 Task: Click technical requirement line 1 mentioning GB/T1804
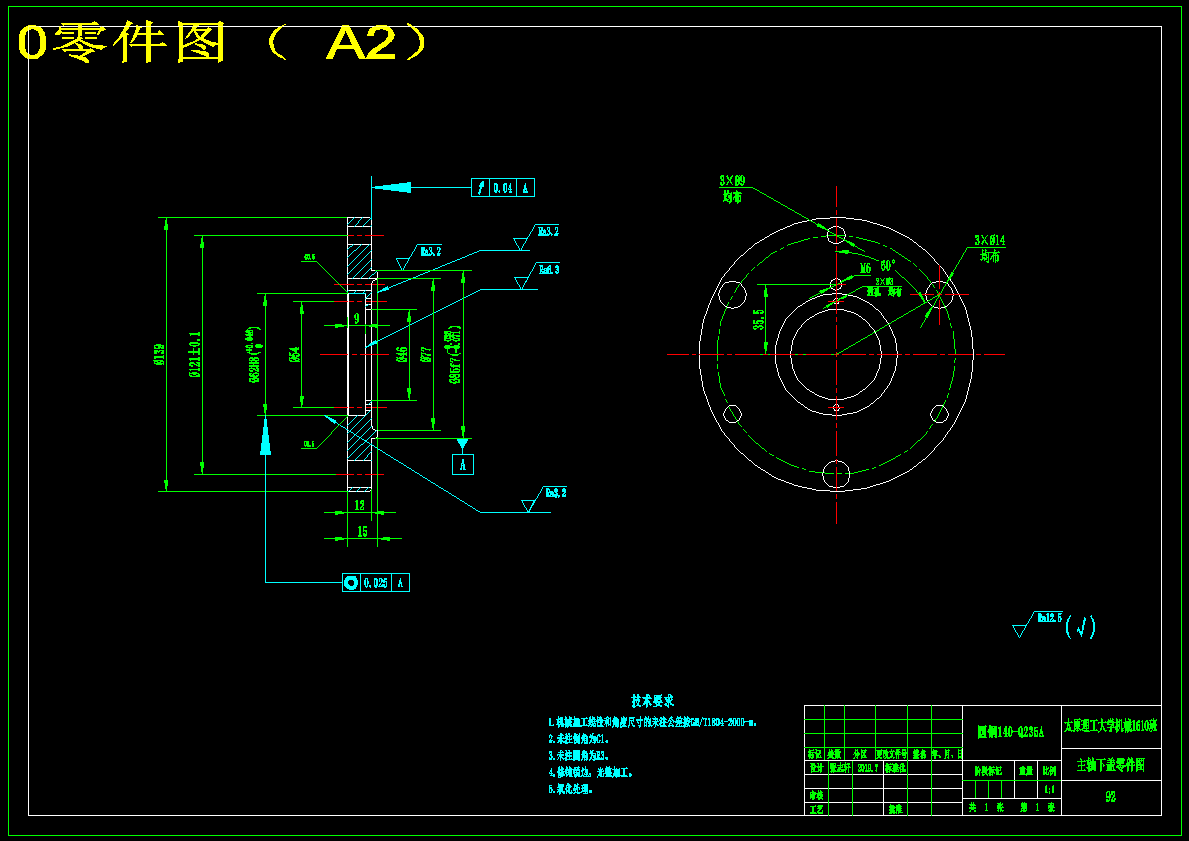(x=653, y=723)
